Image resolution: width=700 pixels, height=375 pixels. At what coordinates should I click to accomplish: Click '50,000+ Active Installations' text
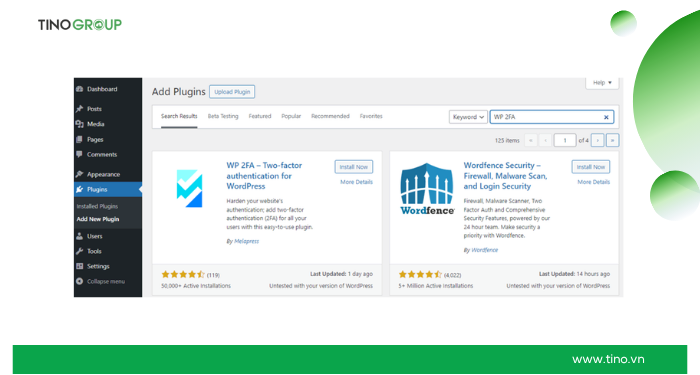pyautogui.click(x=196, y=286)
